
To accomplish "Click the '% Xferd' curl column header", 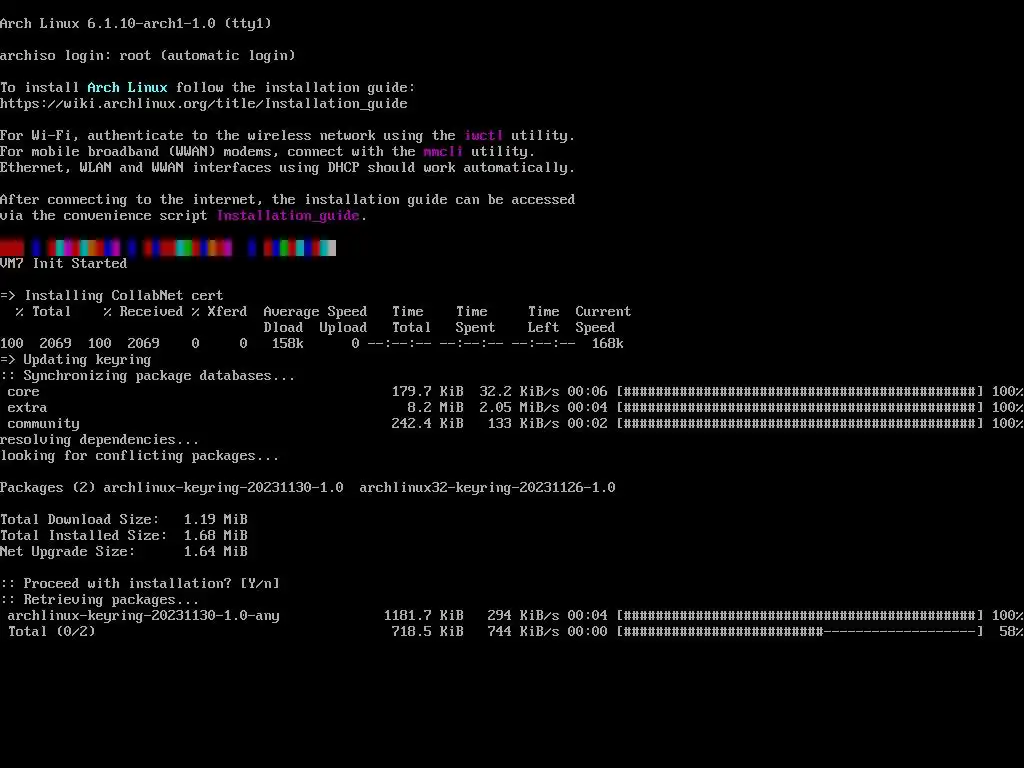I will 219,312.
